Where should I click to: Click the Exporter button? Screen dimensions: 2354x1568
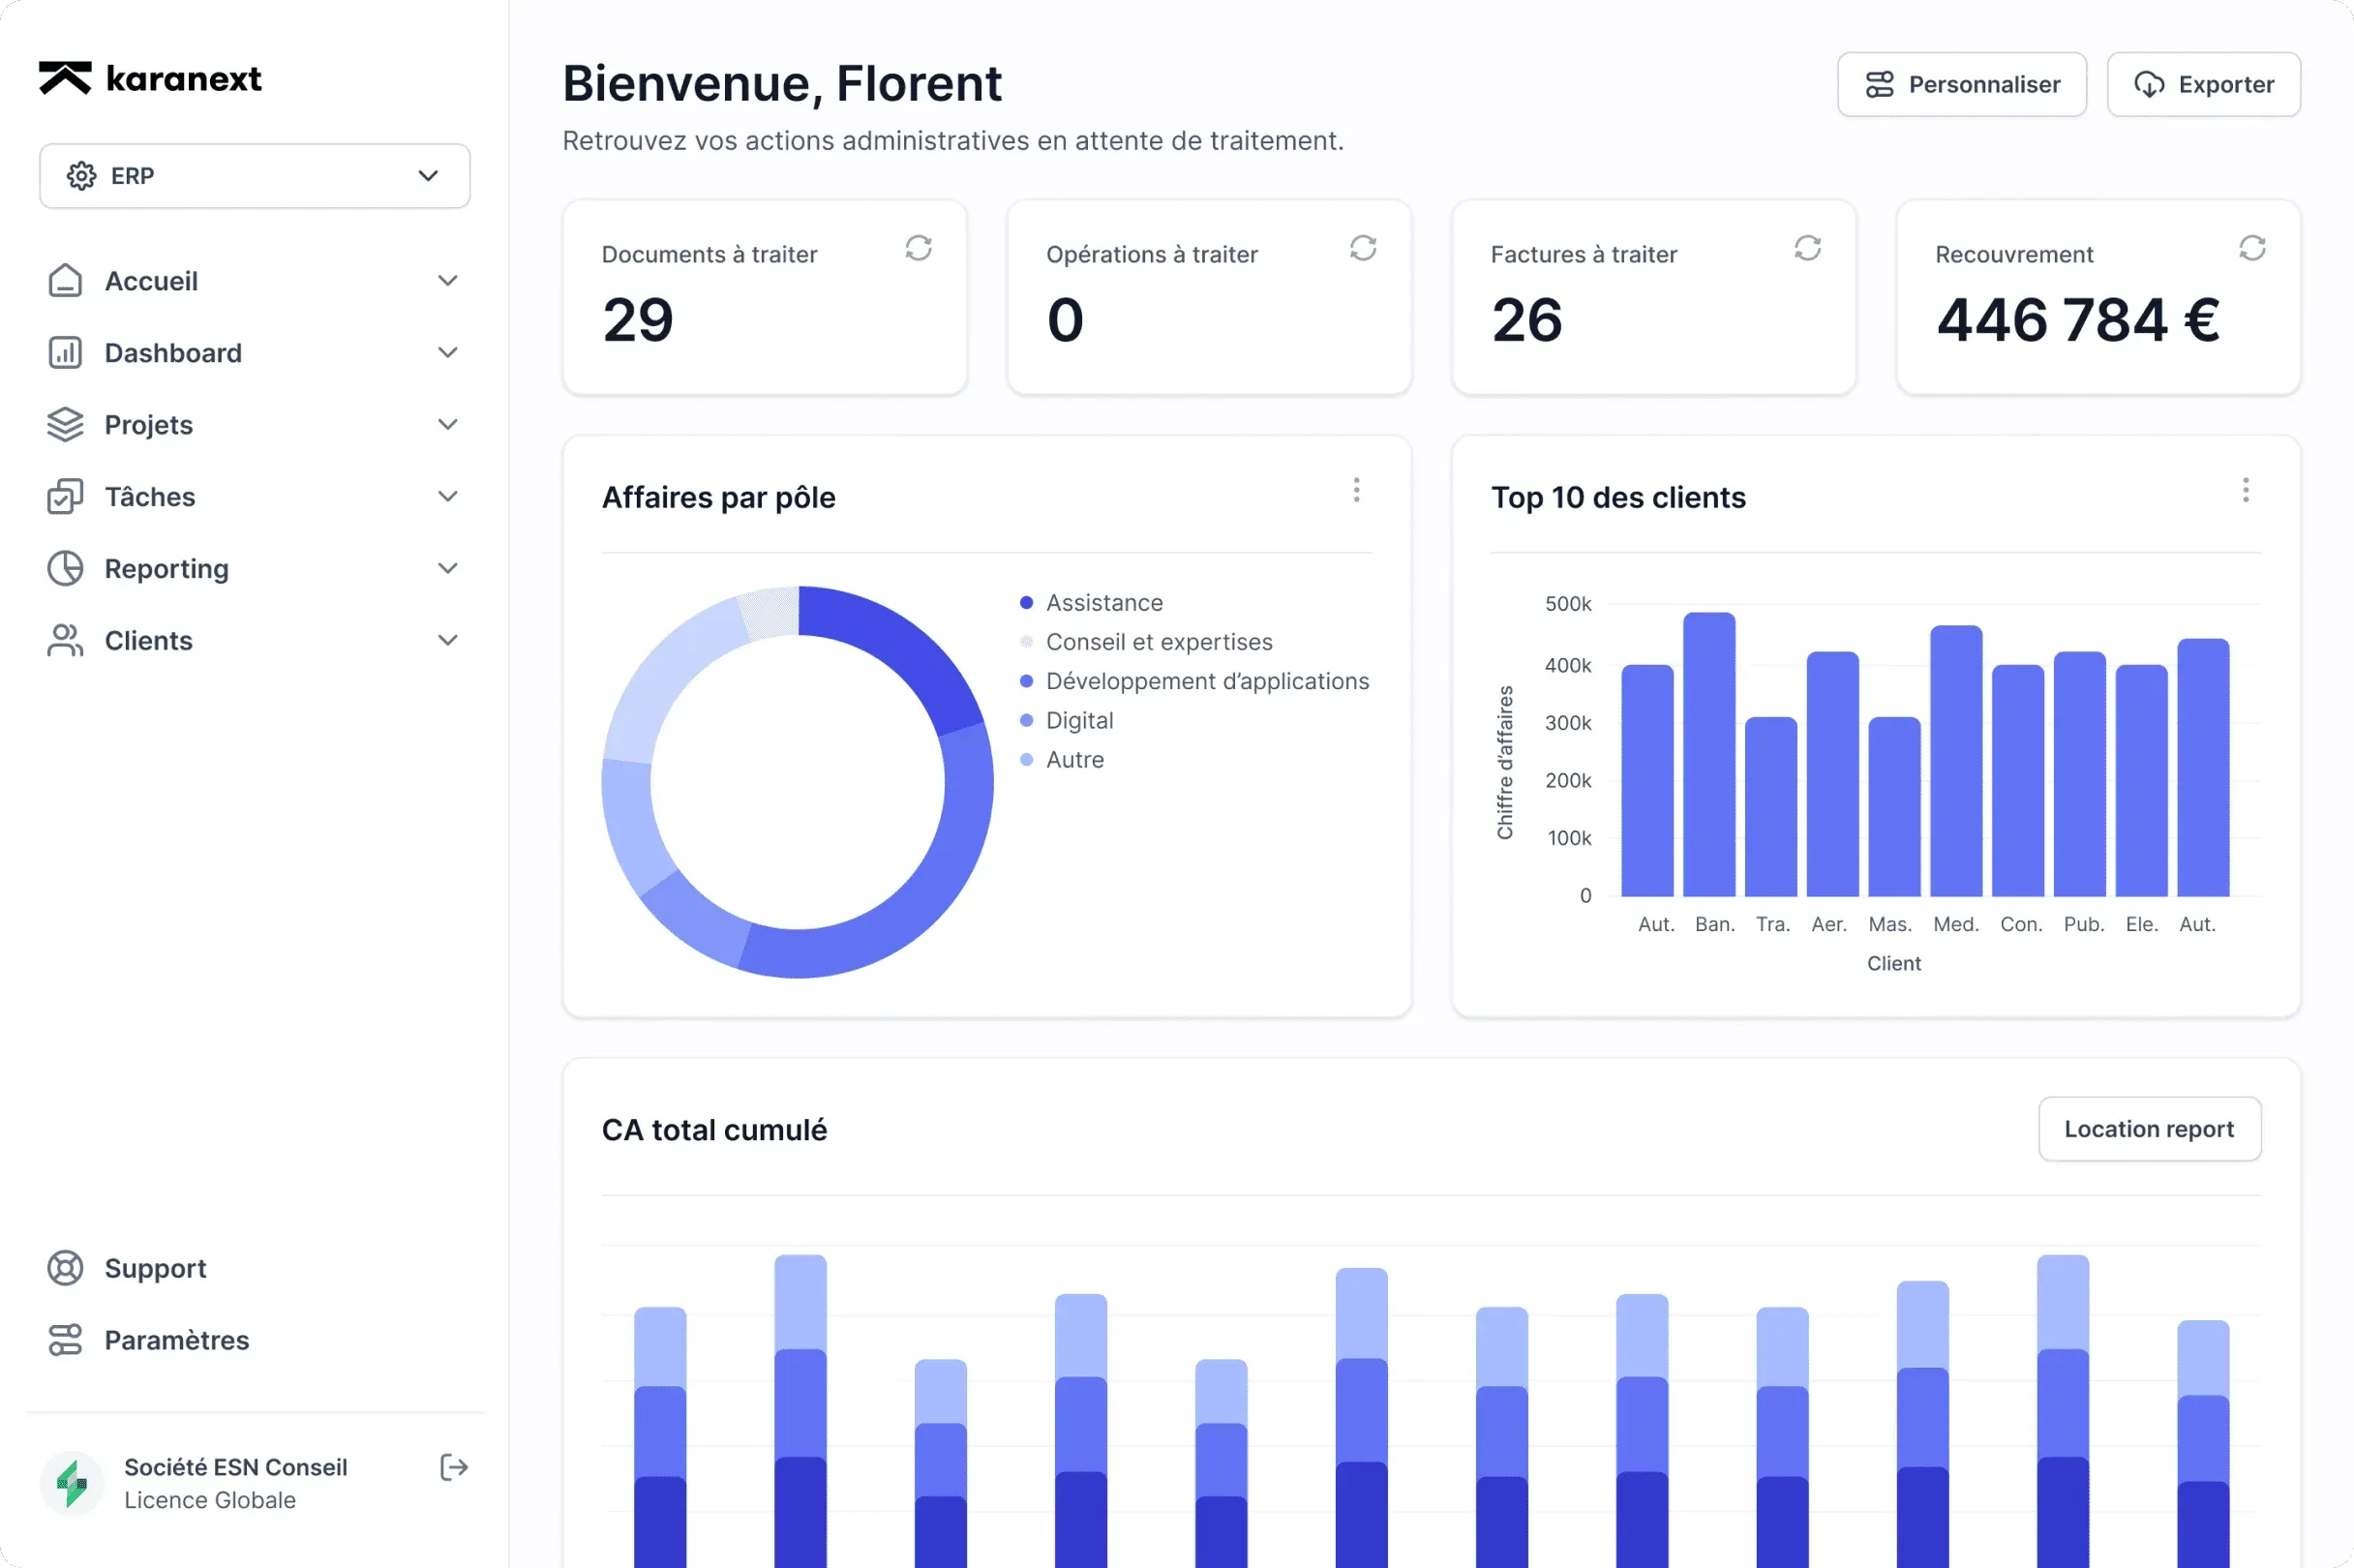click(2203, 85)
